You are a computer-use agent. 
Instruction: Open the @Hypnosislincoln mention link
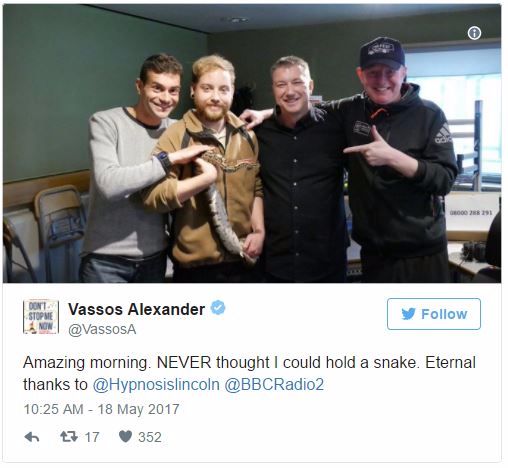[156, 384]
